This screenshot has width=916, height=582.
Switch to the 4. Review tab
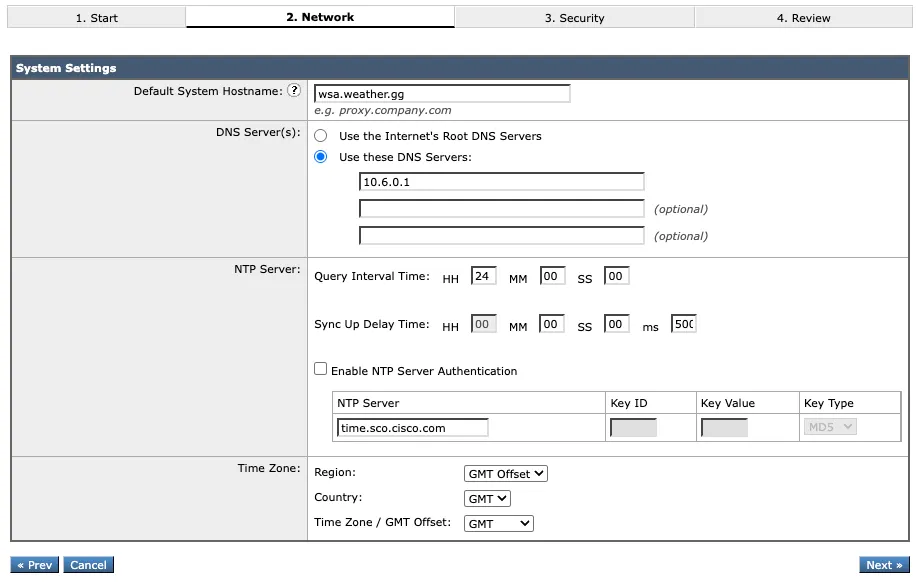click(804, 16)
